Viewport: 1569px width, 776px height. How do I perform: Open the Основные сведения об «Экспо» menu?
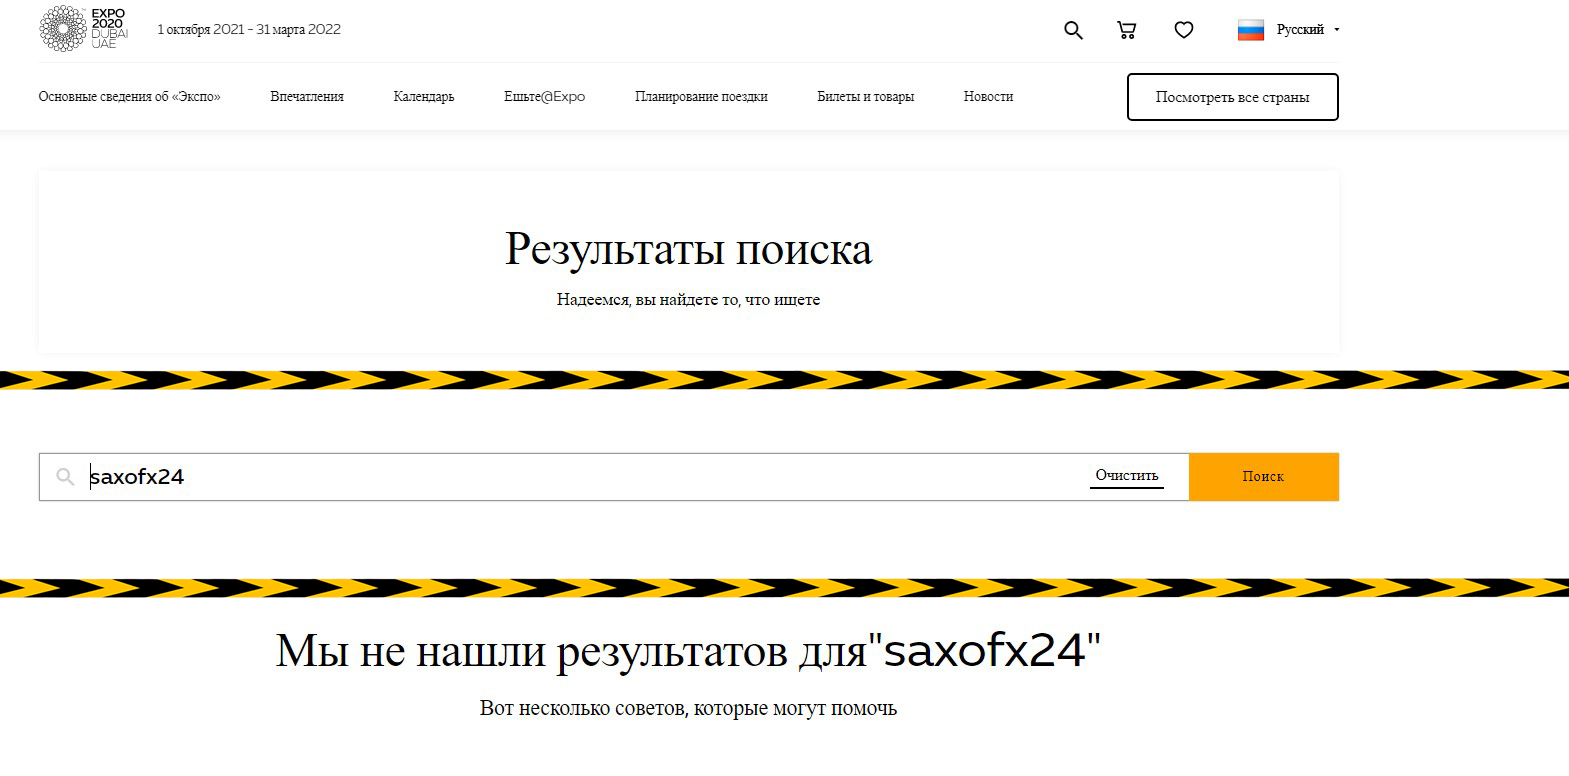click(129, 97)
